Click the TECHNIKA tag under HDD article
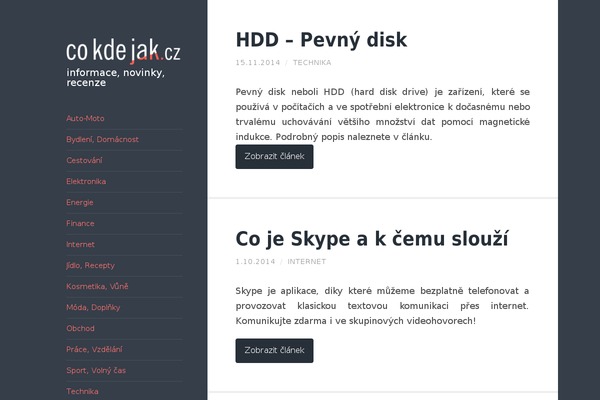The width and height of the screenshot is (600, 400). 312,63
